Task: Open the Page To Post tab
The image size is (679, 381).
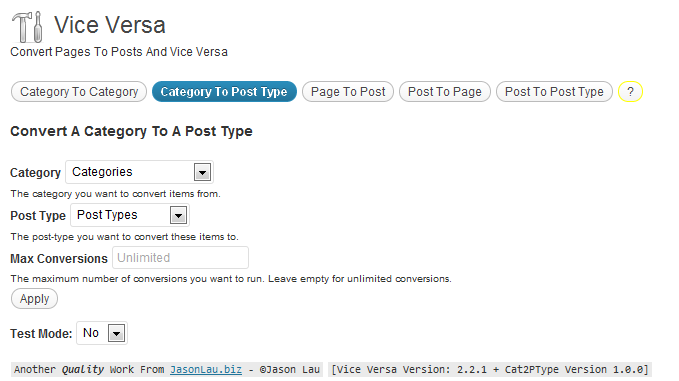Action: click(x=348, y=91)
